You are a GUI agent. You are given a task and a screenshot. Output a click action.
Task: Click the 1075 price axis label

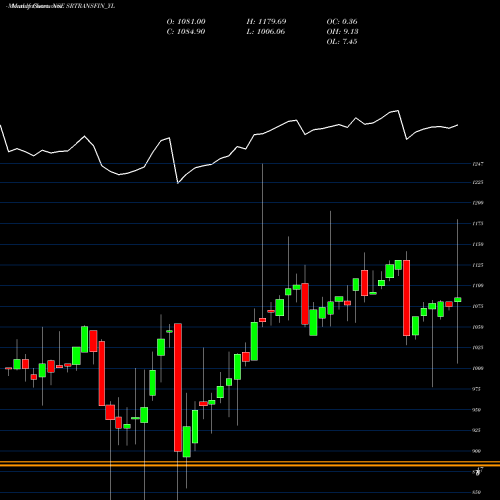[478, 306]
